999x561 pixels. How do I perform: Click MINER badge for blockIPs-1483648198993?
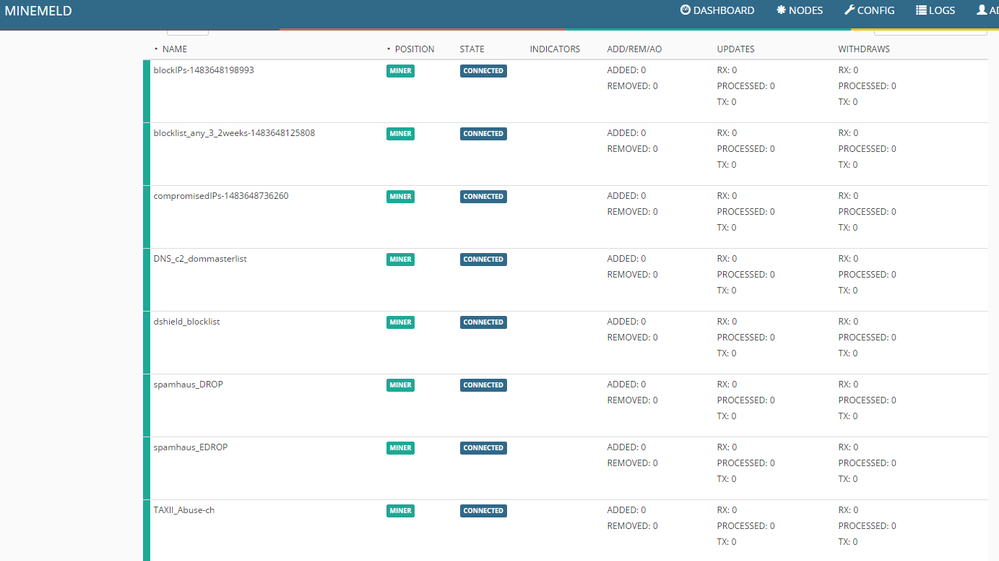pos(400,71)
